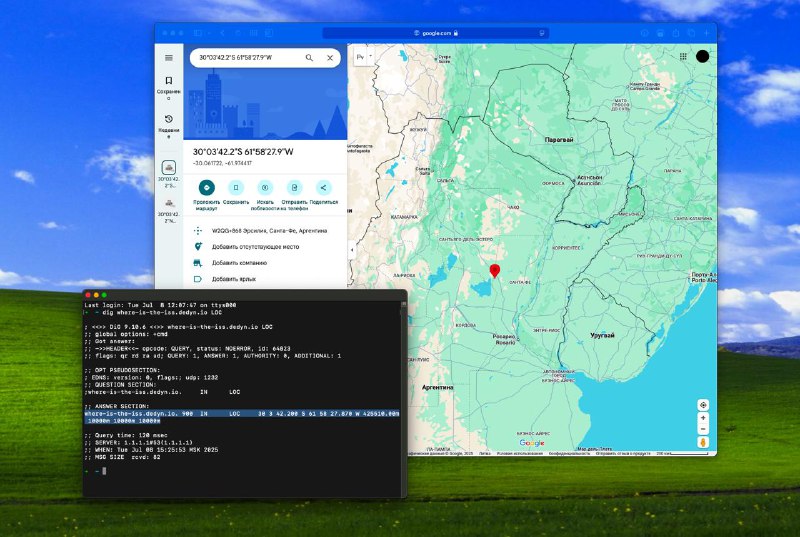Click the browser sidebar toggle icon

(x=198, y=33)
